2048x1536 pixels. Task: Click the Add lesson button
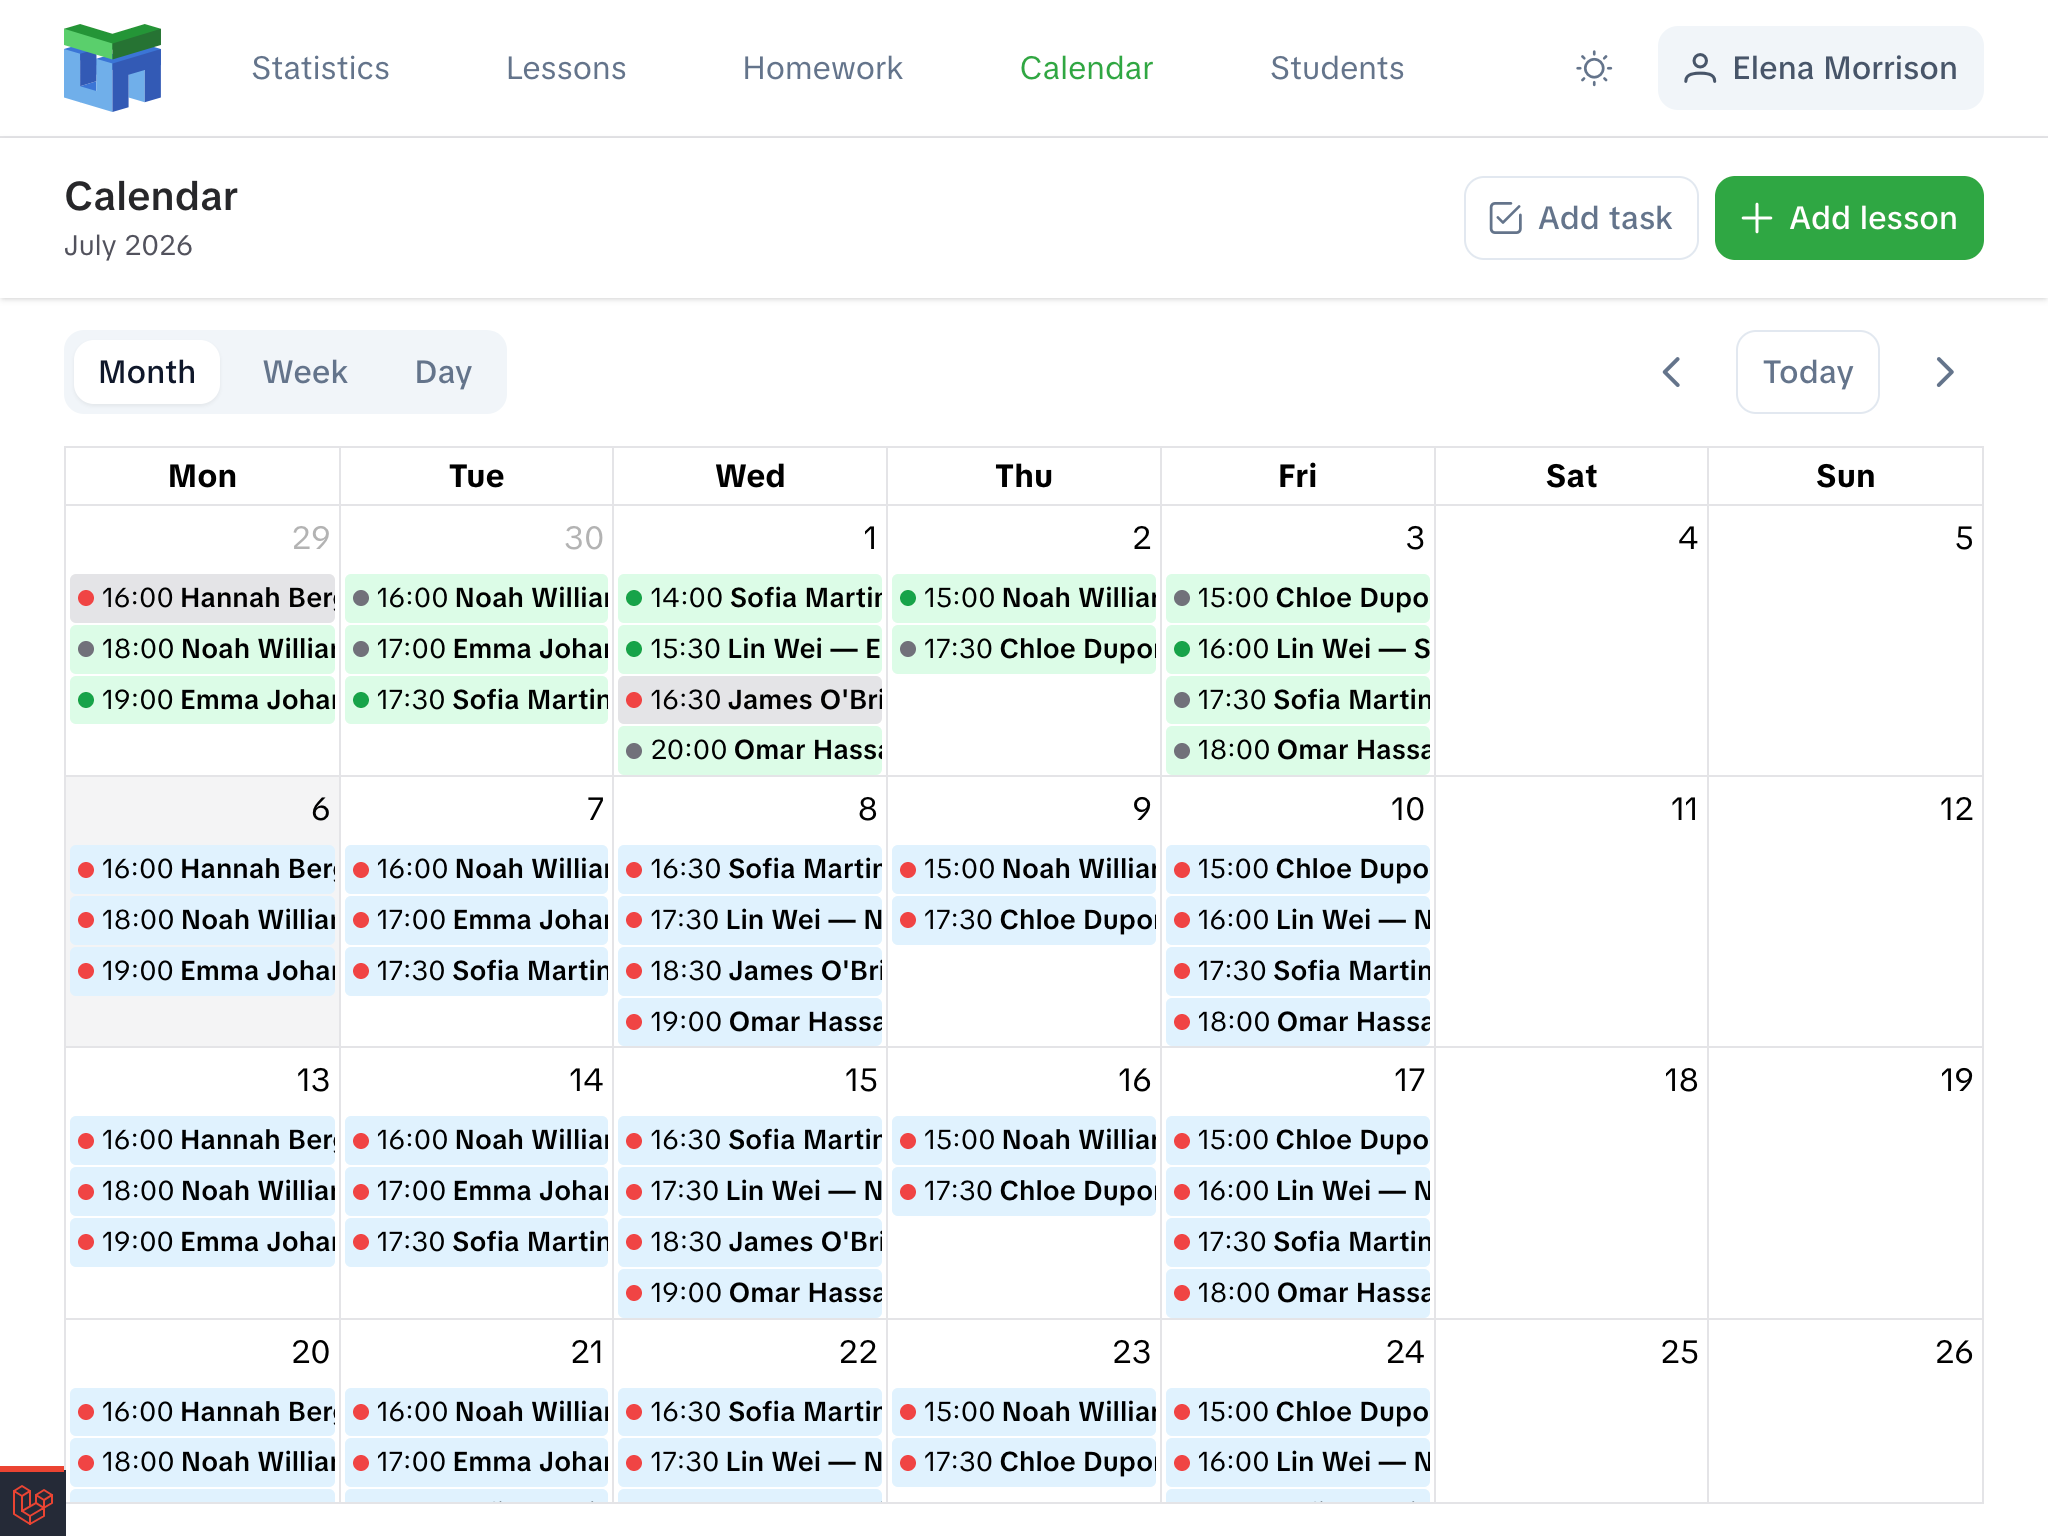point(1849,218)
